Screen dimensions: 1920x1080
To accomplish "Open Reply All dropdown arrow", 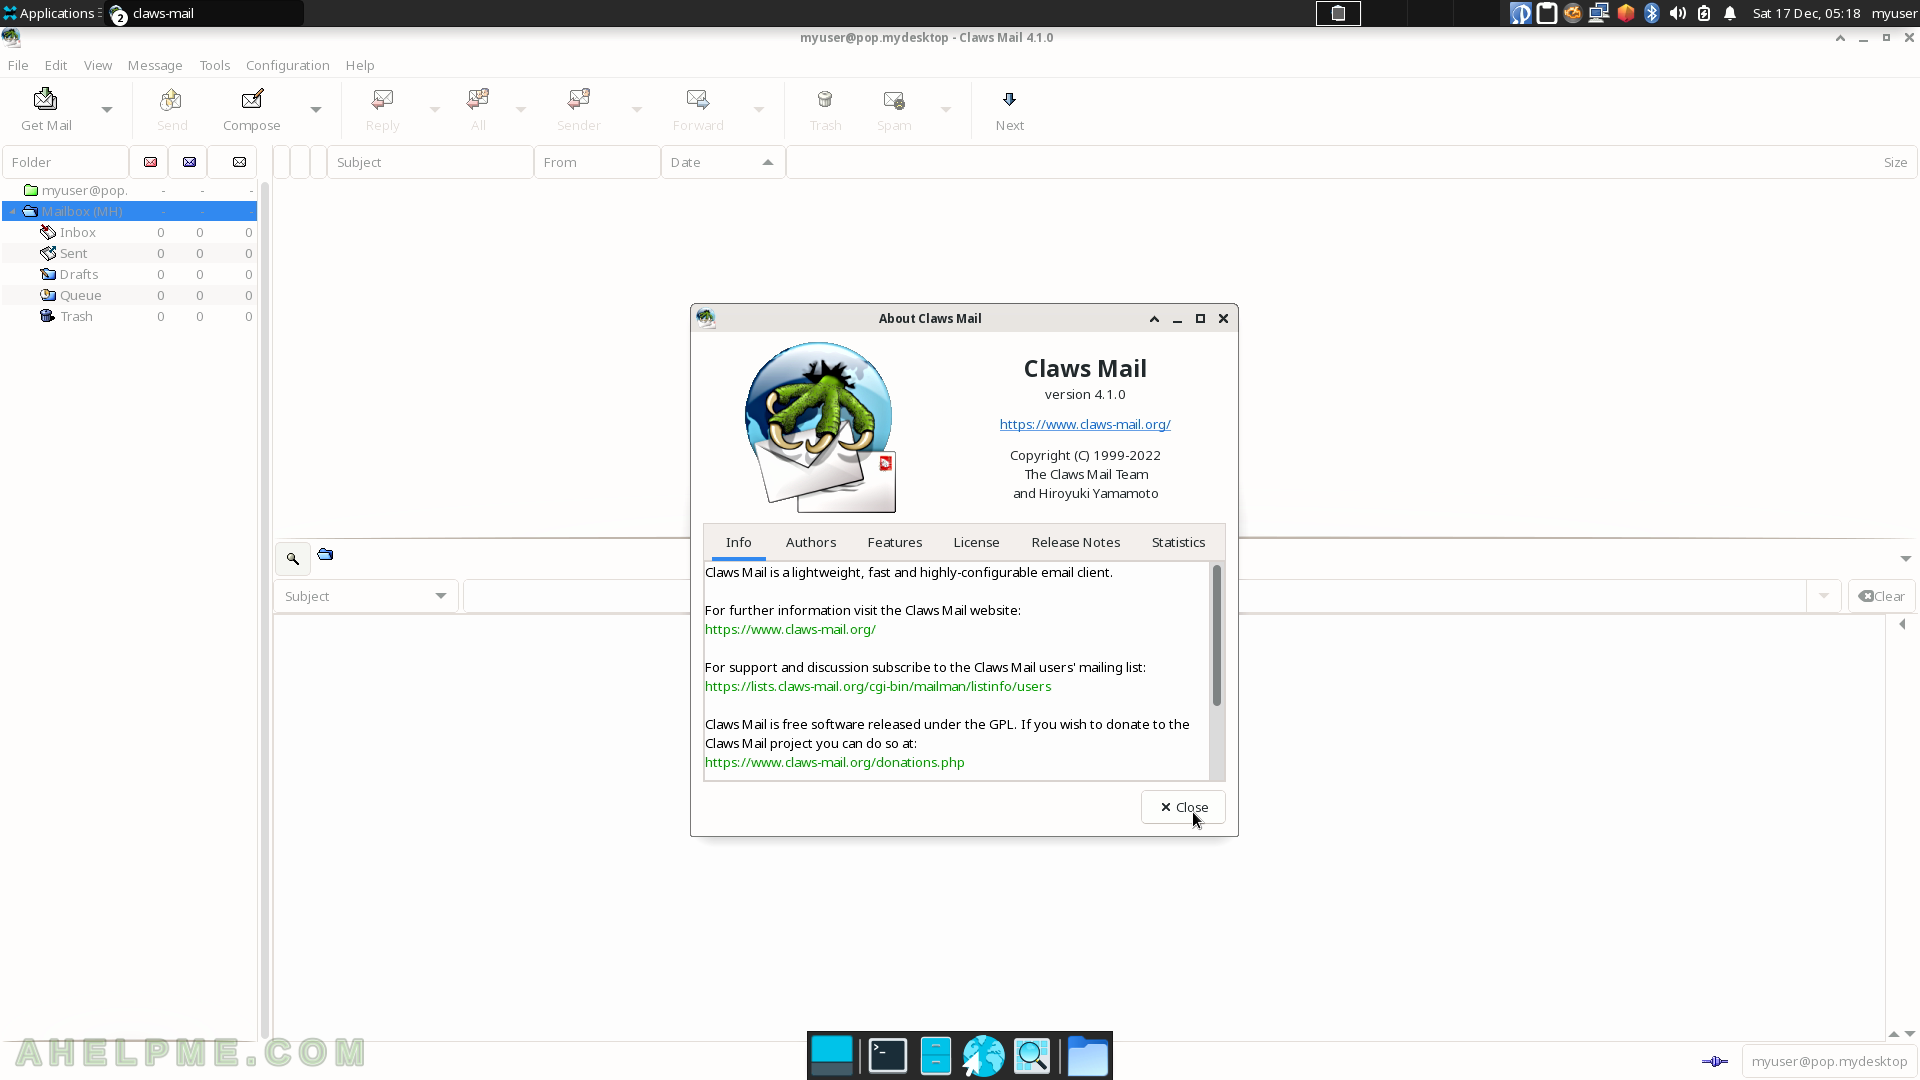I will click(x=520, y=110).
